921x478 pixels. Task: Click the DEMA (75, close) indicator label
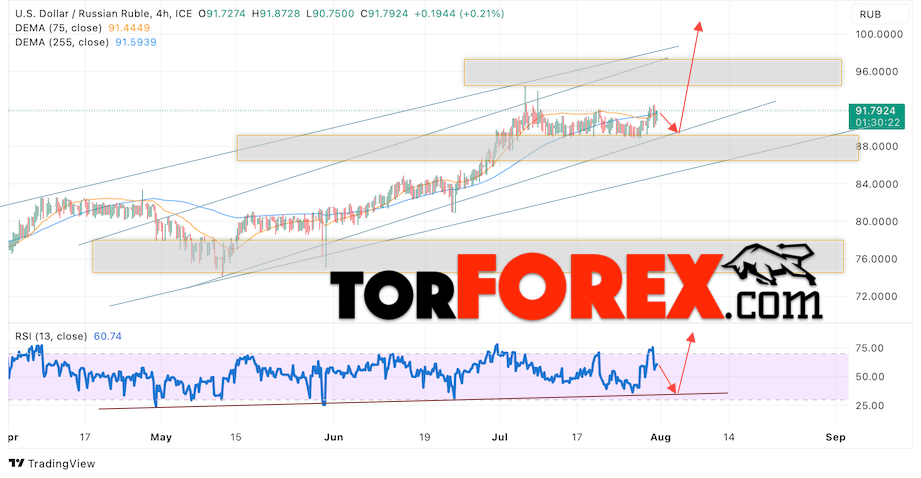[58, 28]
